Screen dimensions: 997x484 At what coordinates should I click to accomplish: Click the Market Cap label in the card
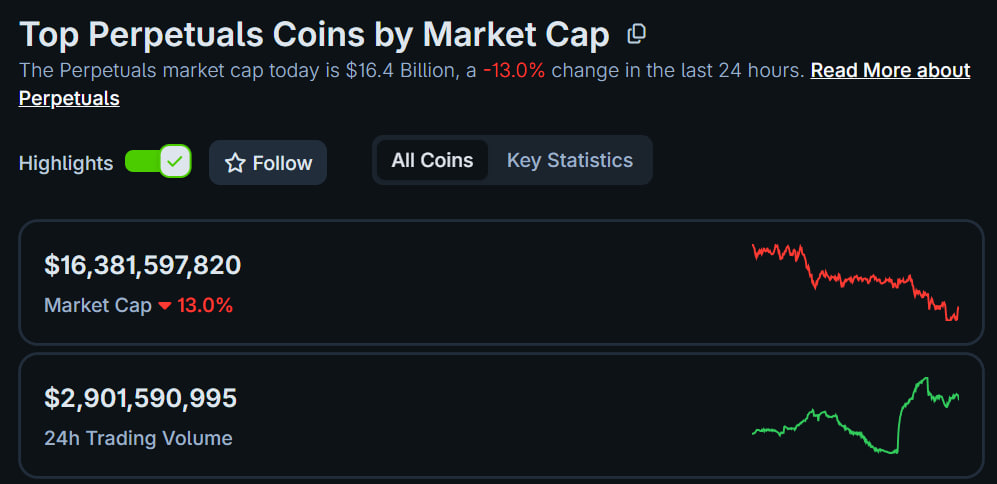click(98, 306)
